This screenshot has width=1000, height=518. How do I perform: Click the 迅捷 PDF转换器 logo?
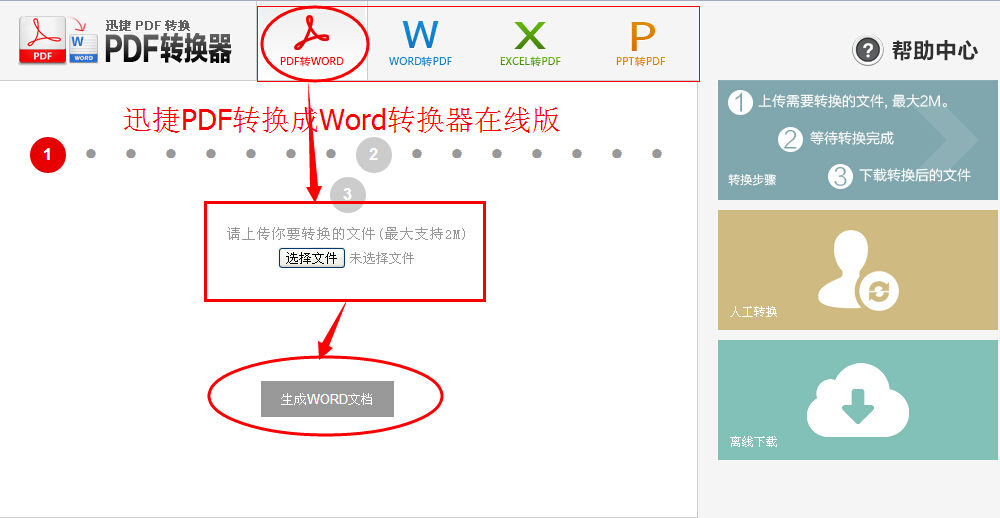tap(125, 40)
